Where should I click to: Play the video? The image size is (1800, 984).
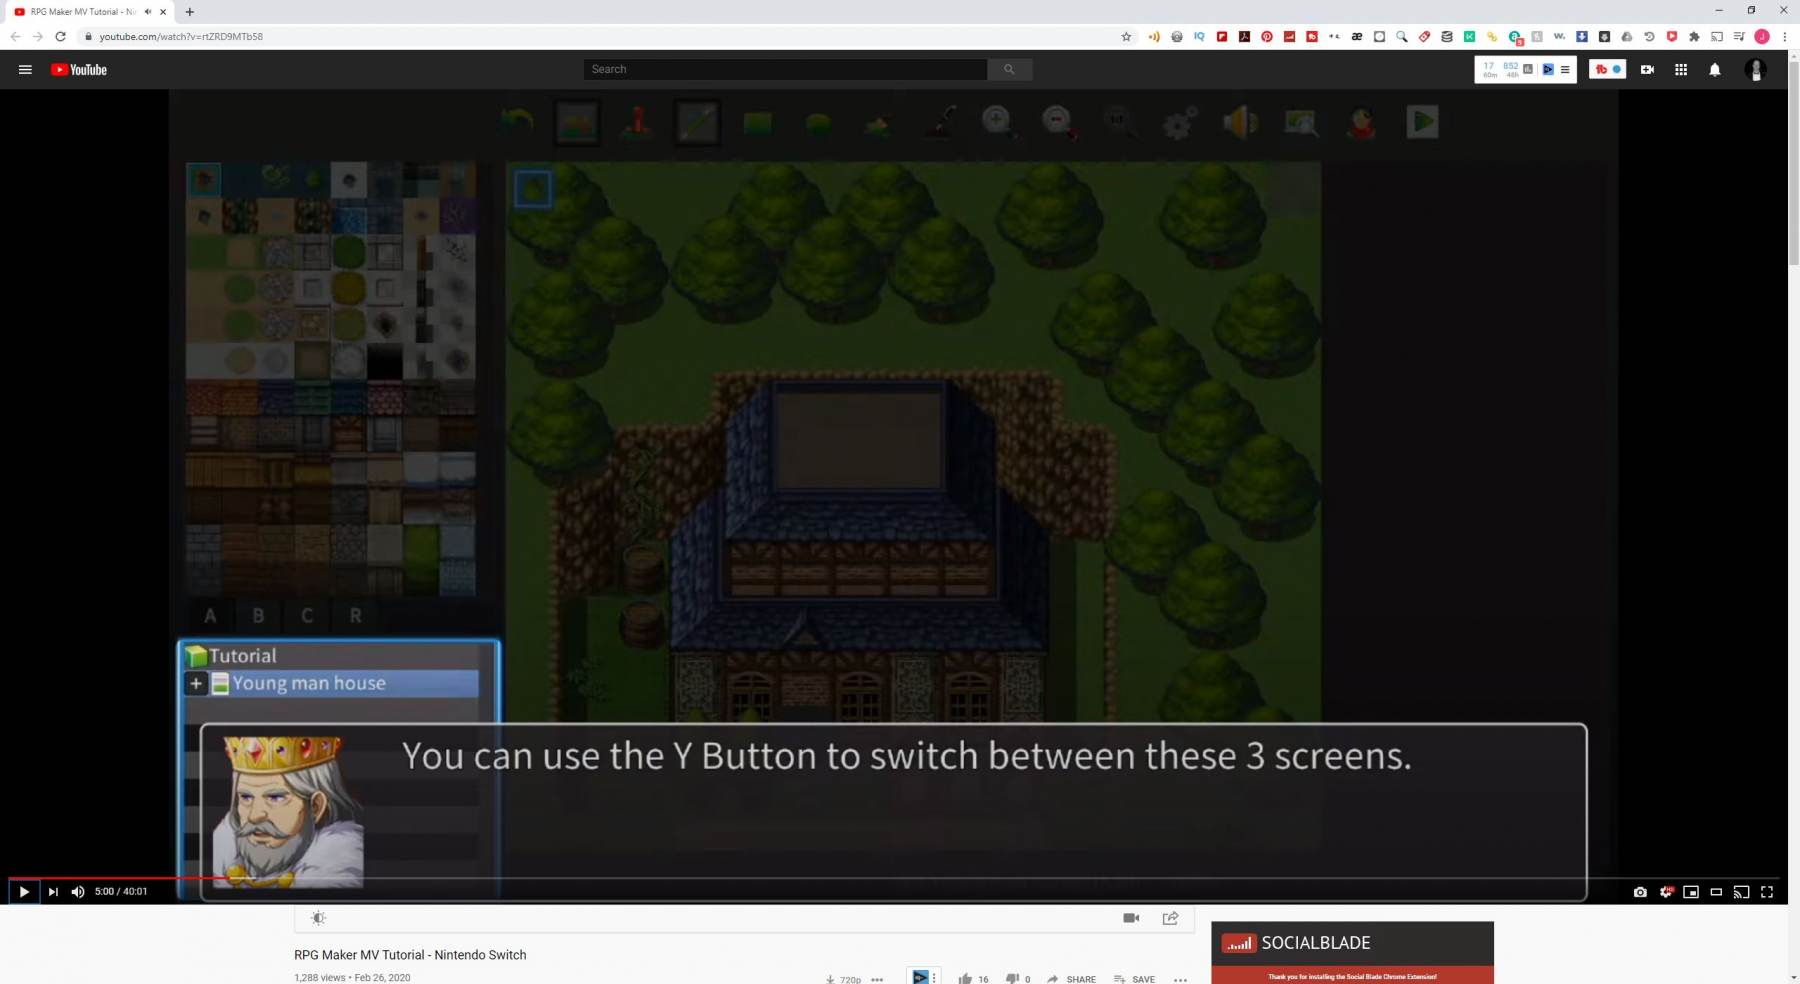point(24,892)
